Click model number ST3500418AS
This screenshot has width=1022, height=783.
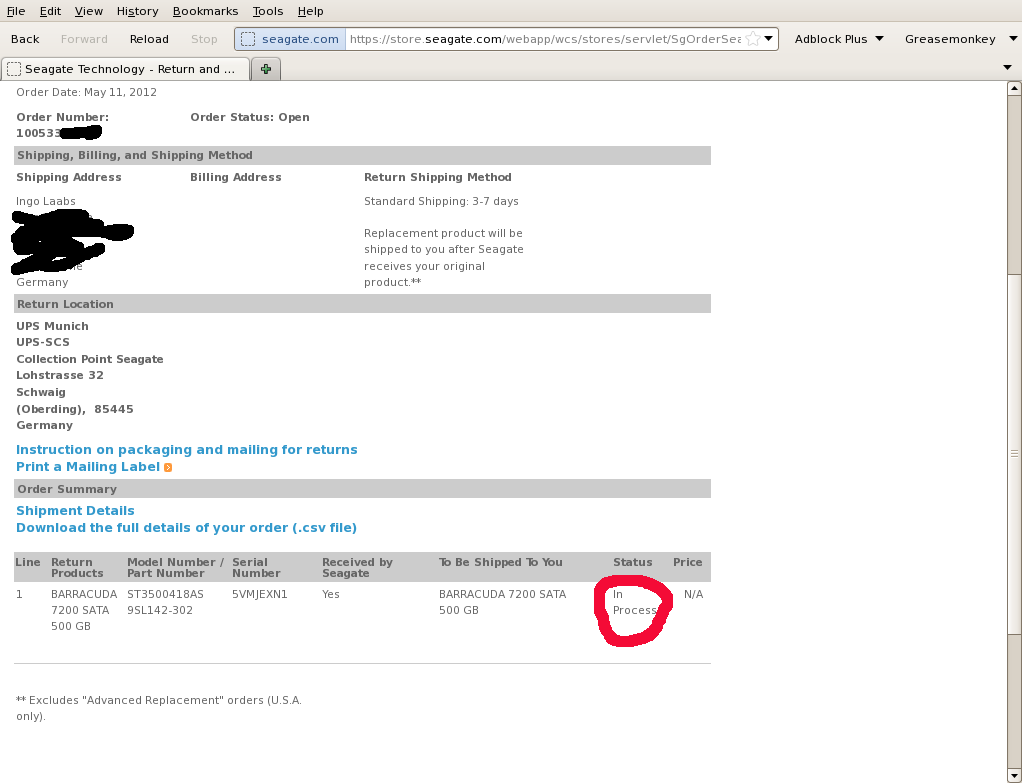166,594
